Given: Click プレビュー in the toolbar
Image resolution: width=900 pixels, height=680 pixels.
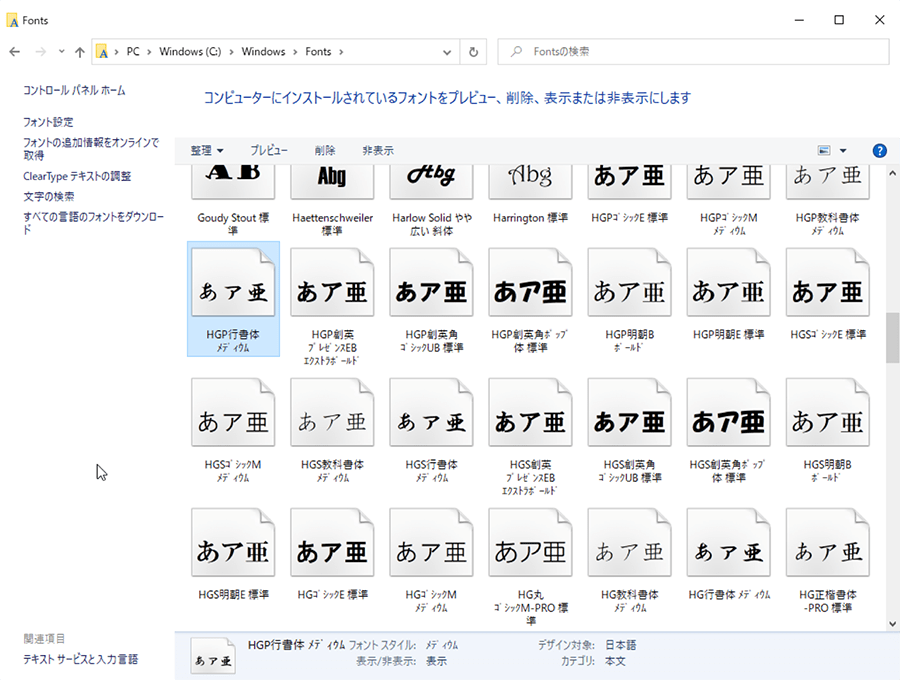Looking at the screenshot, I should click(269, 151).
